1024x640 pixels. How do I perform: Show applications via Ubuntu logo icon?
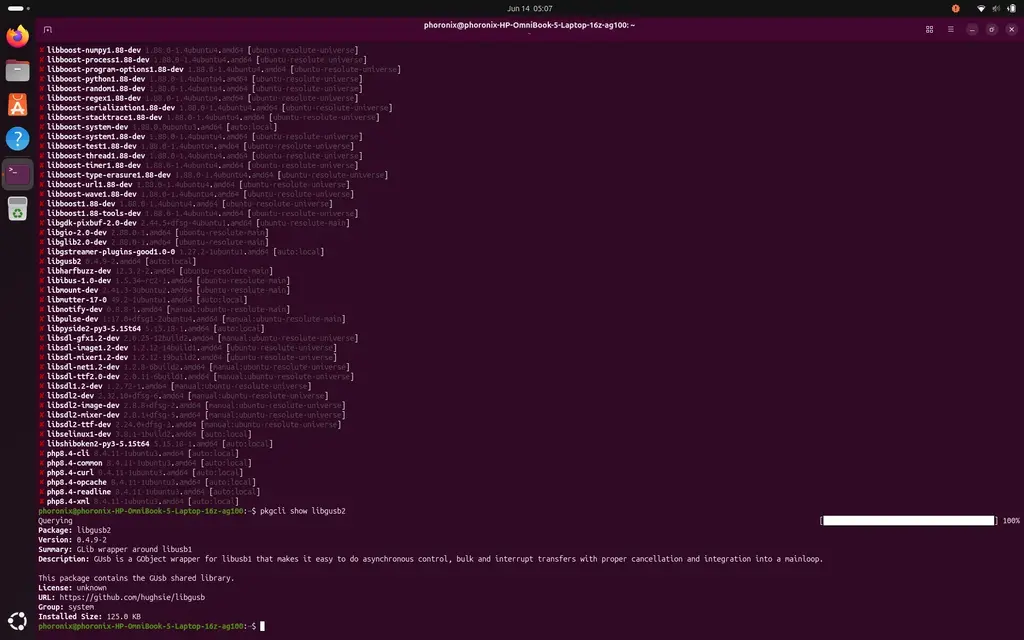click(x=18, y=621)
